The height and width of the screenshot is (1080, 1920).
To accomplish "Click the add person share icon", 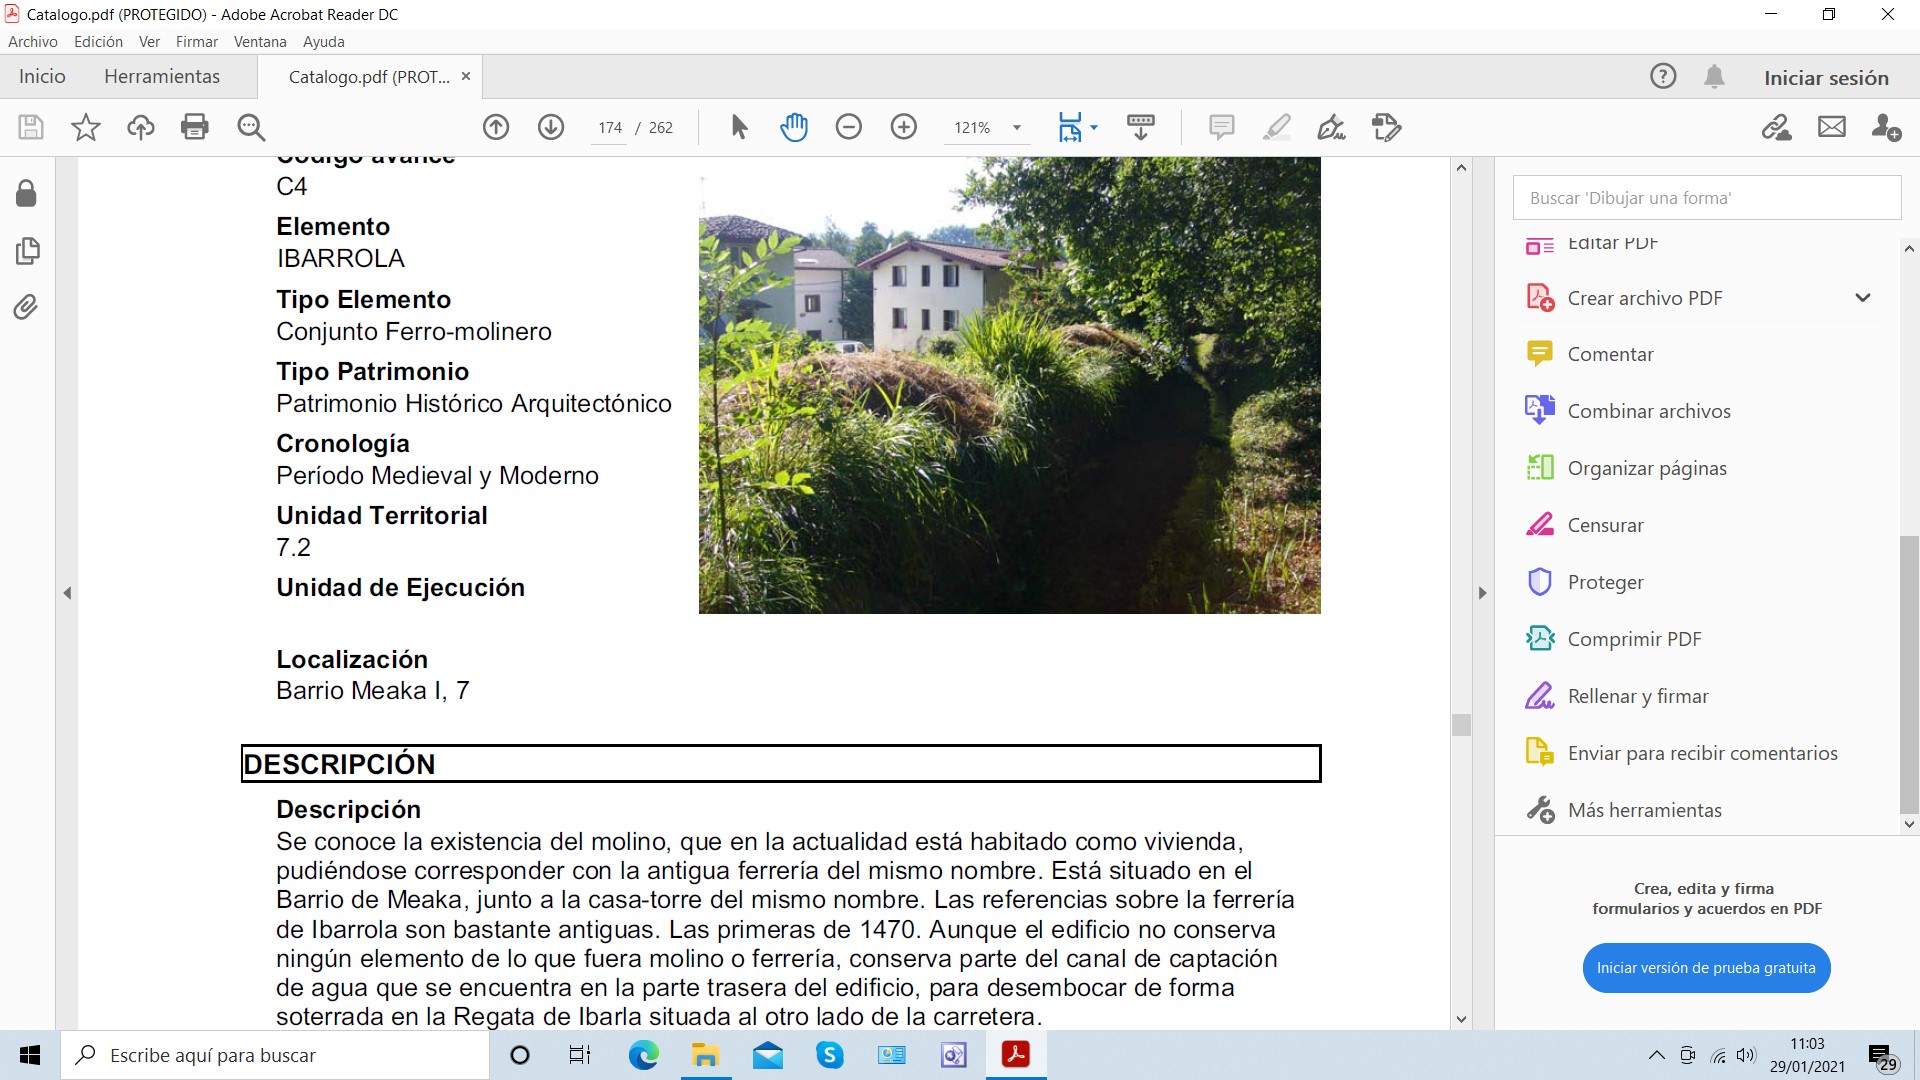I will (x=1886, y=127).
